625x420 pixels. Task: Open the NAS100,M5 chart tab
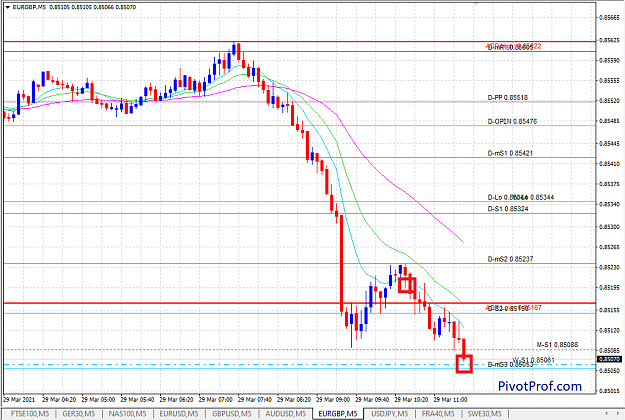[x=127, y=414]
